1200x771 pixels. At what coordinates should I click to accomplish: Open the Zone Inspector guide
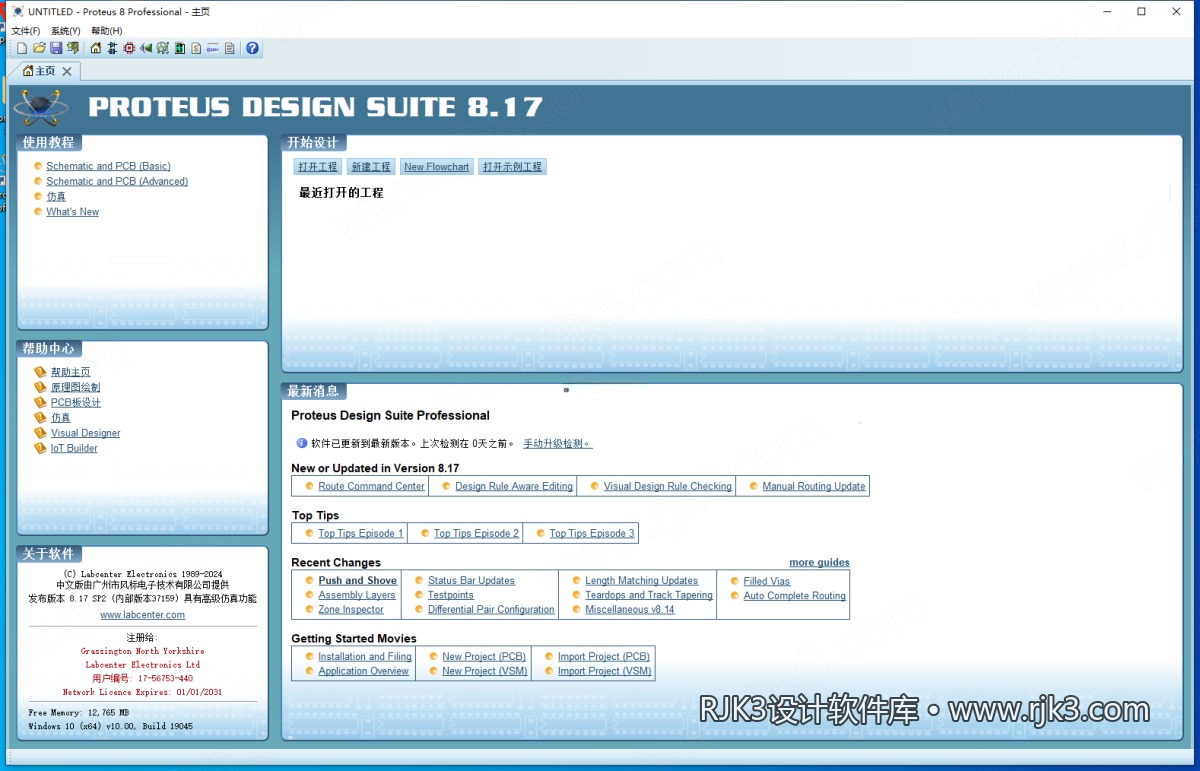[351, 610]
